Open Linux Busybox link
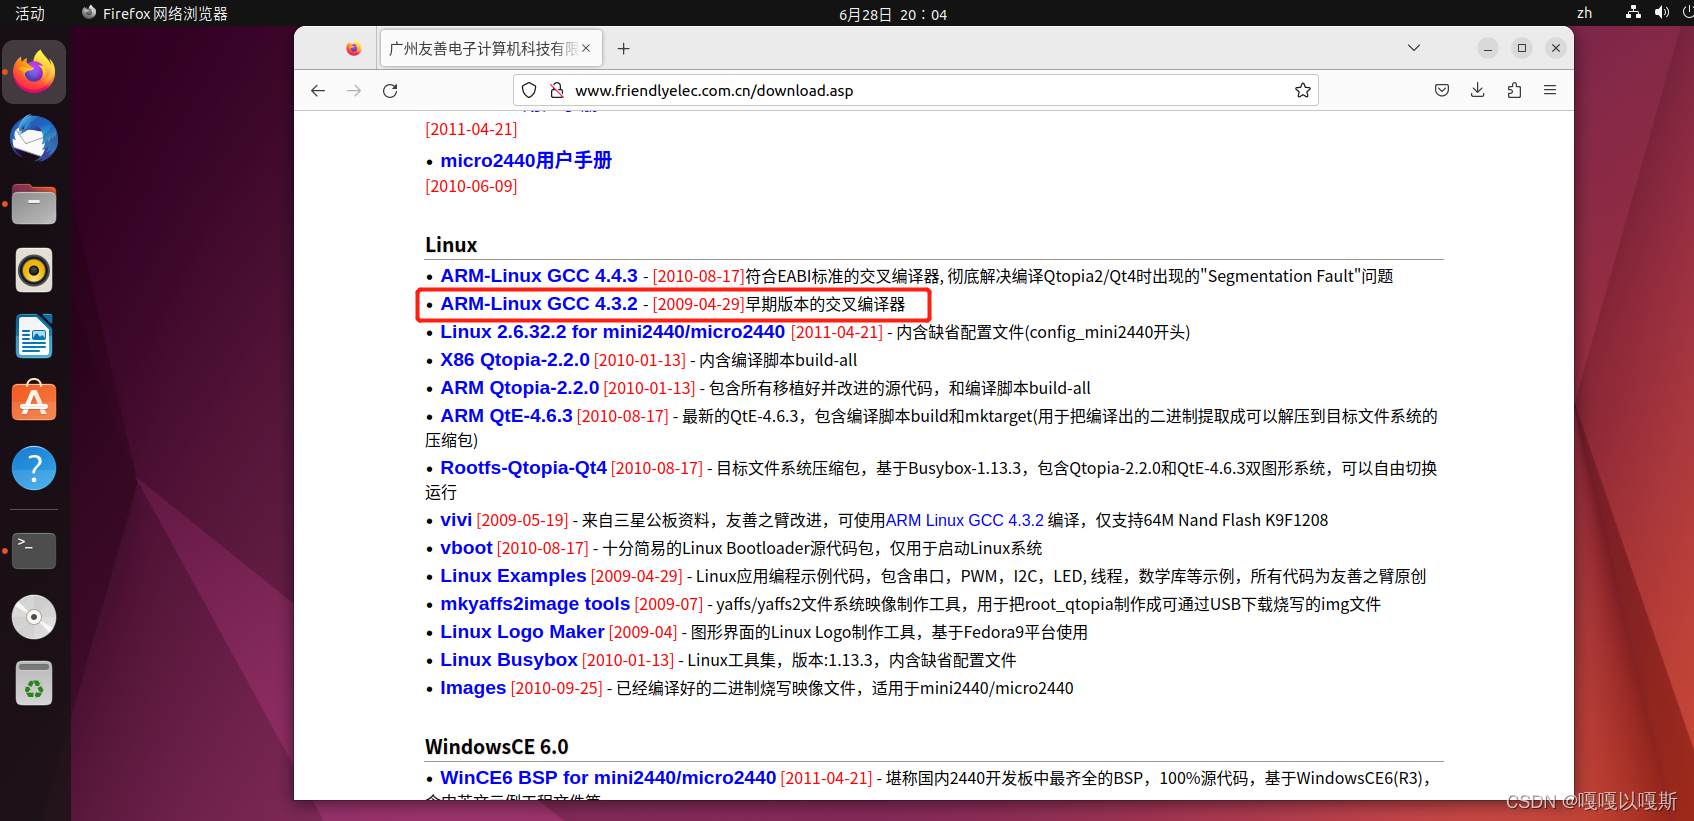 (509, 659)
